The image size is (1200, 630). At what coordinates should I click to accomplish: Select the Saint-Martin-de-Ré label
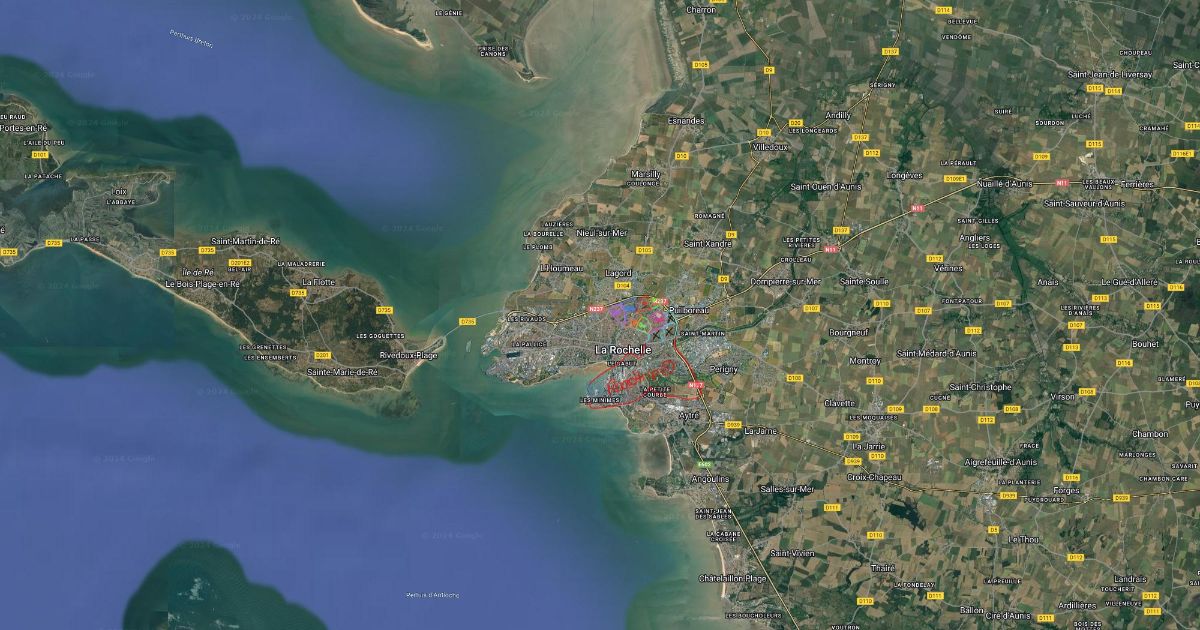pyautogui.click(x=246, y=241)
